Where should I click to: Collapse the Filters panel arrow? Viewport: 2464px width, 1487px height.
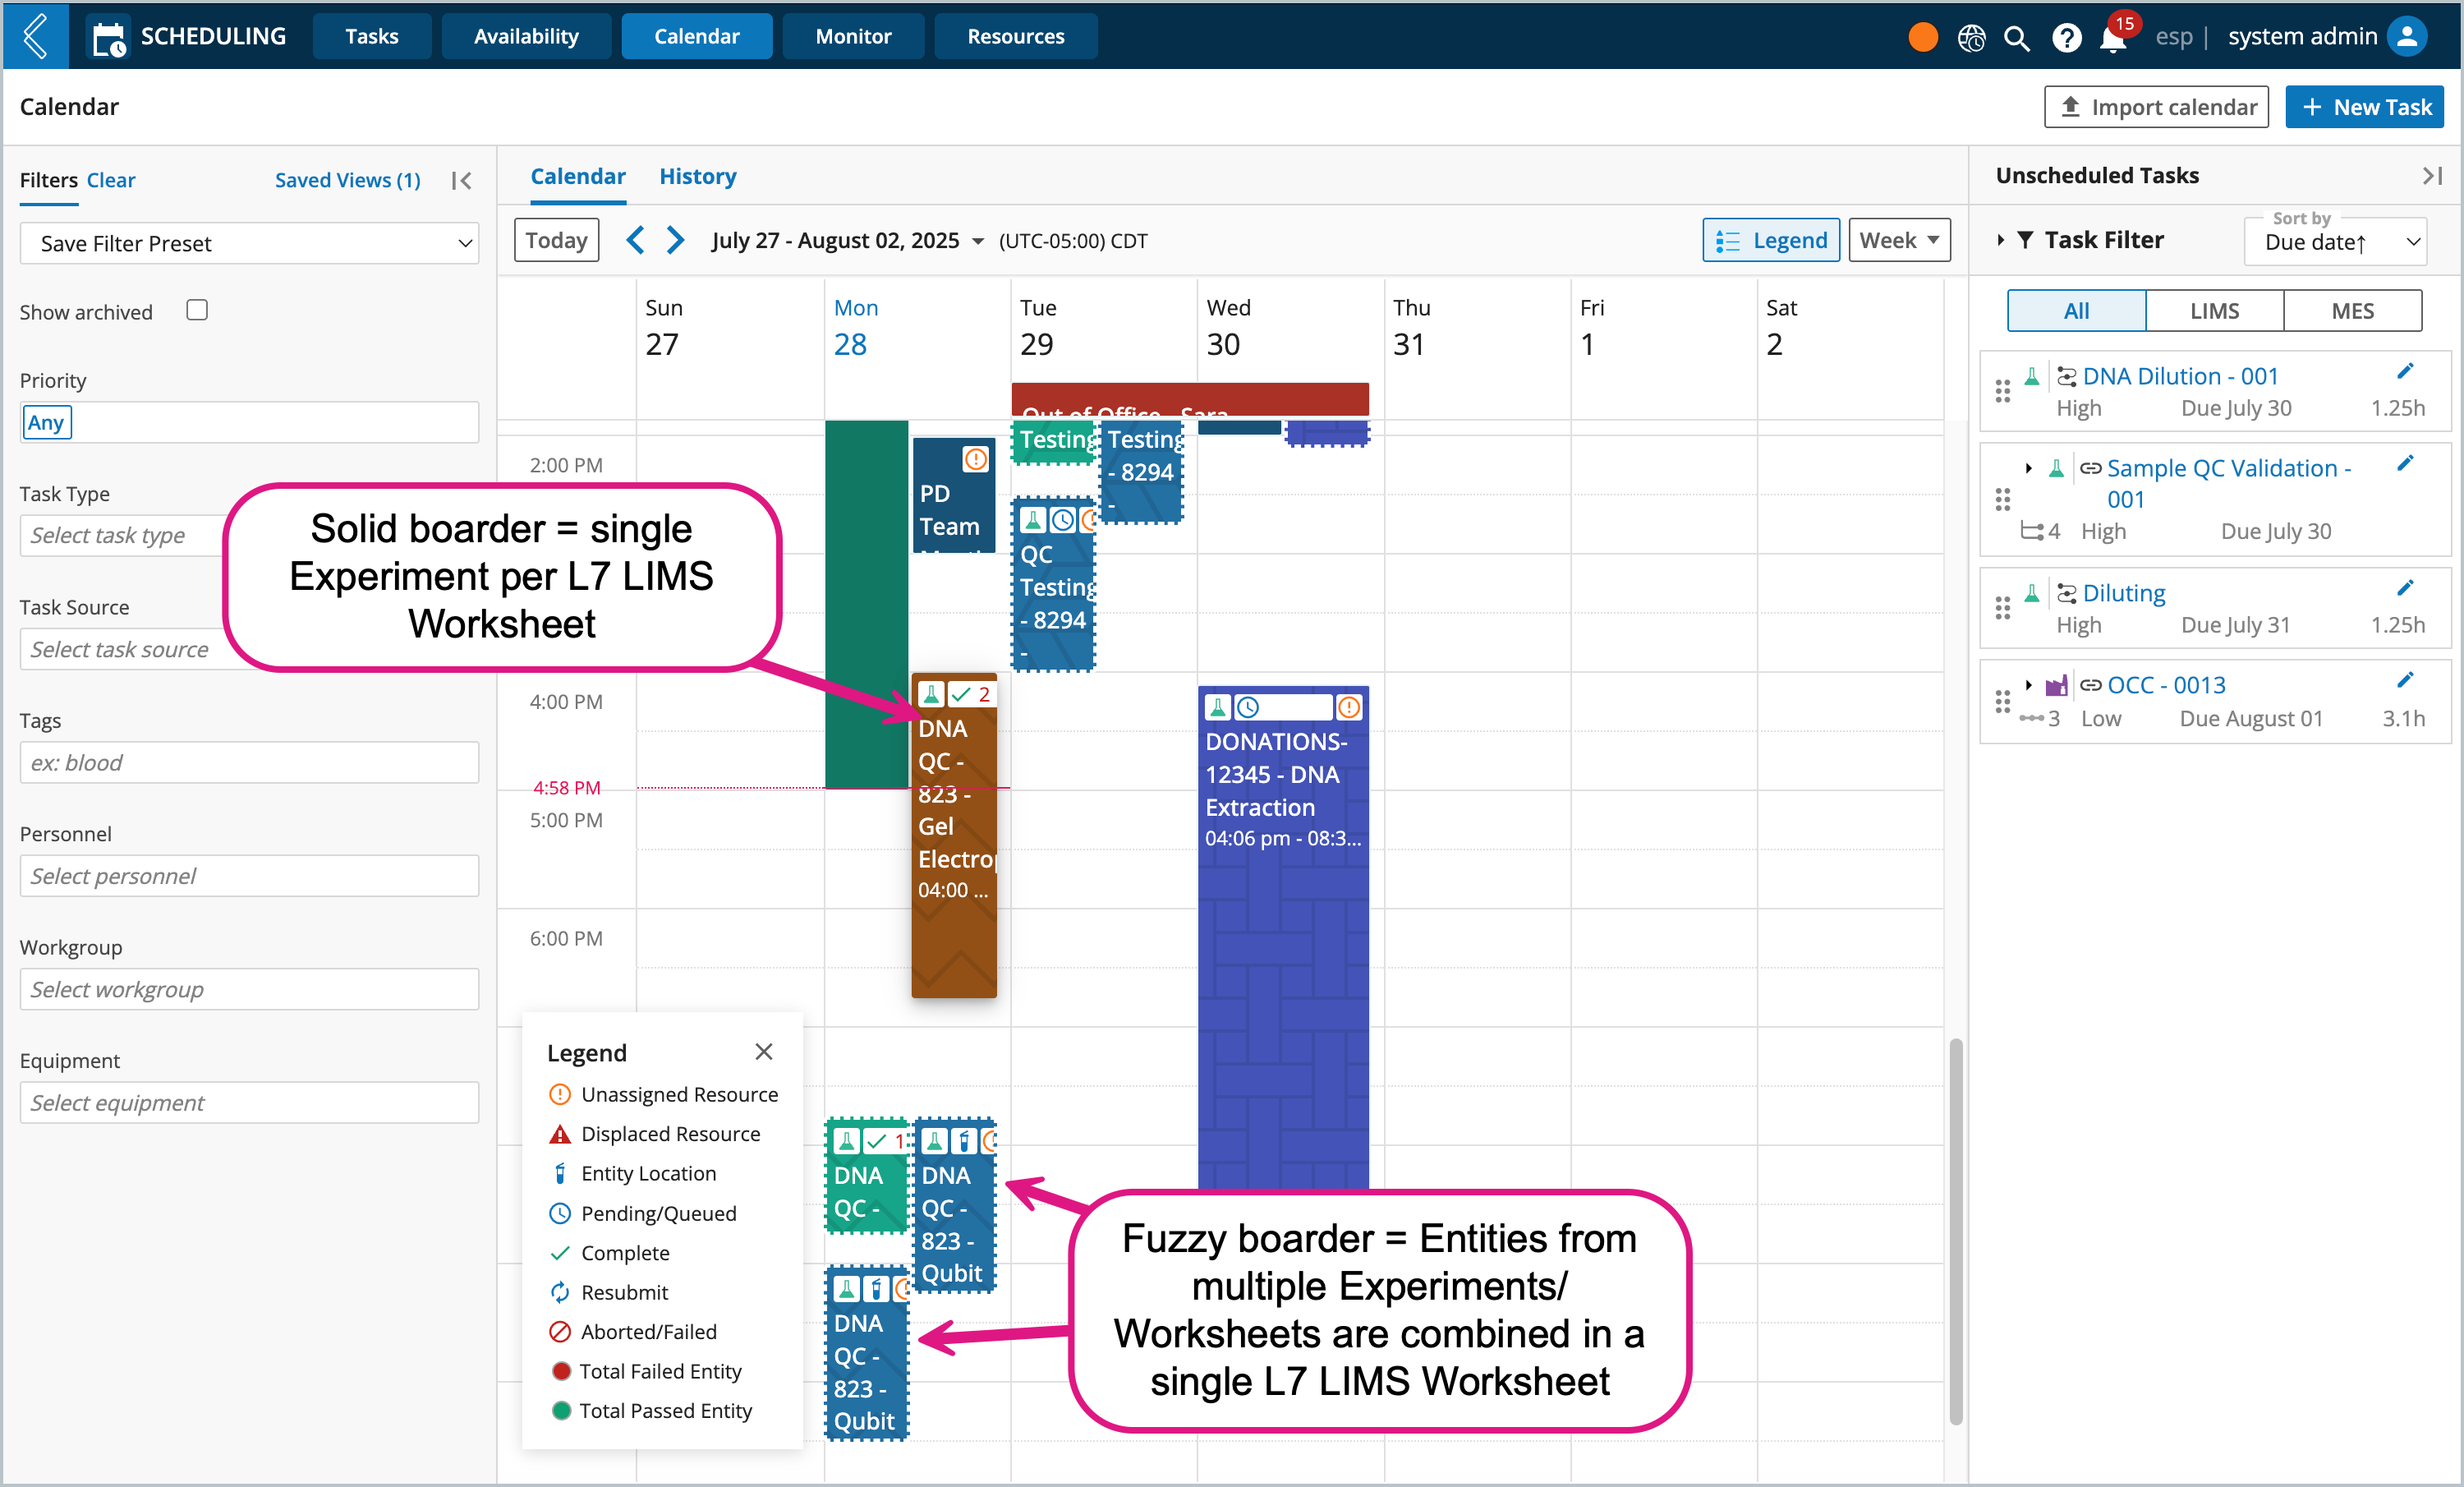(x=461, y=181)
